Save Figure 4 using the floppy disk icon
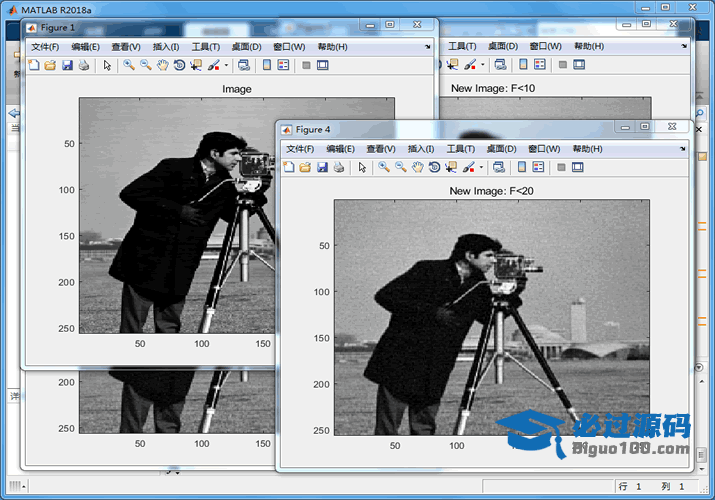Viewport: 715px width, 500px height. [322, 167]
